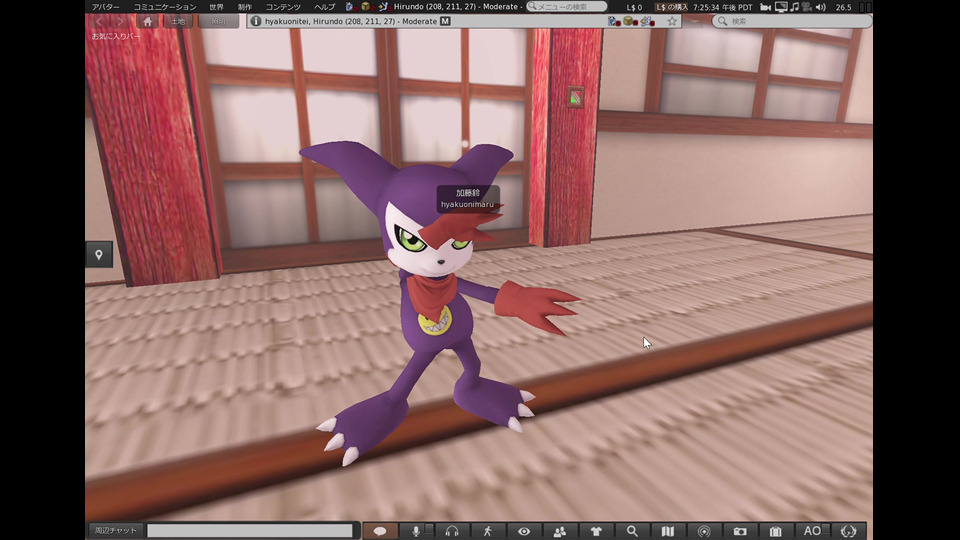Click the 7:25:34 午後 PDT clock
This screenshot has width=960, height=540.
point(722,7)
